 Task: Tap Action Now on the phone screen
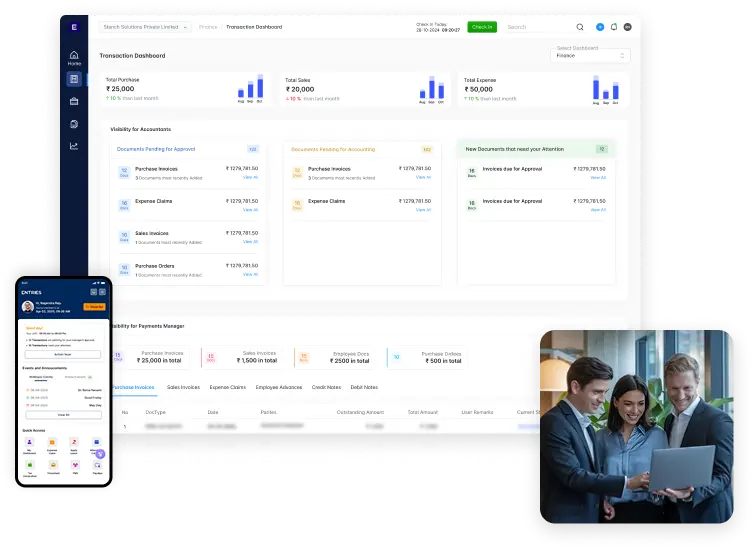tap(62, 353)
